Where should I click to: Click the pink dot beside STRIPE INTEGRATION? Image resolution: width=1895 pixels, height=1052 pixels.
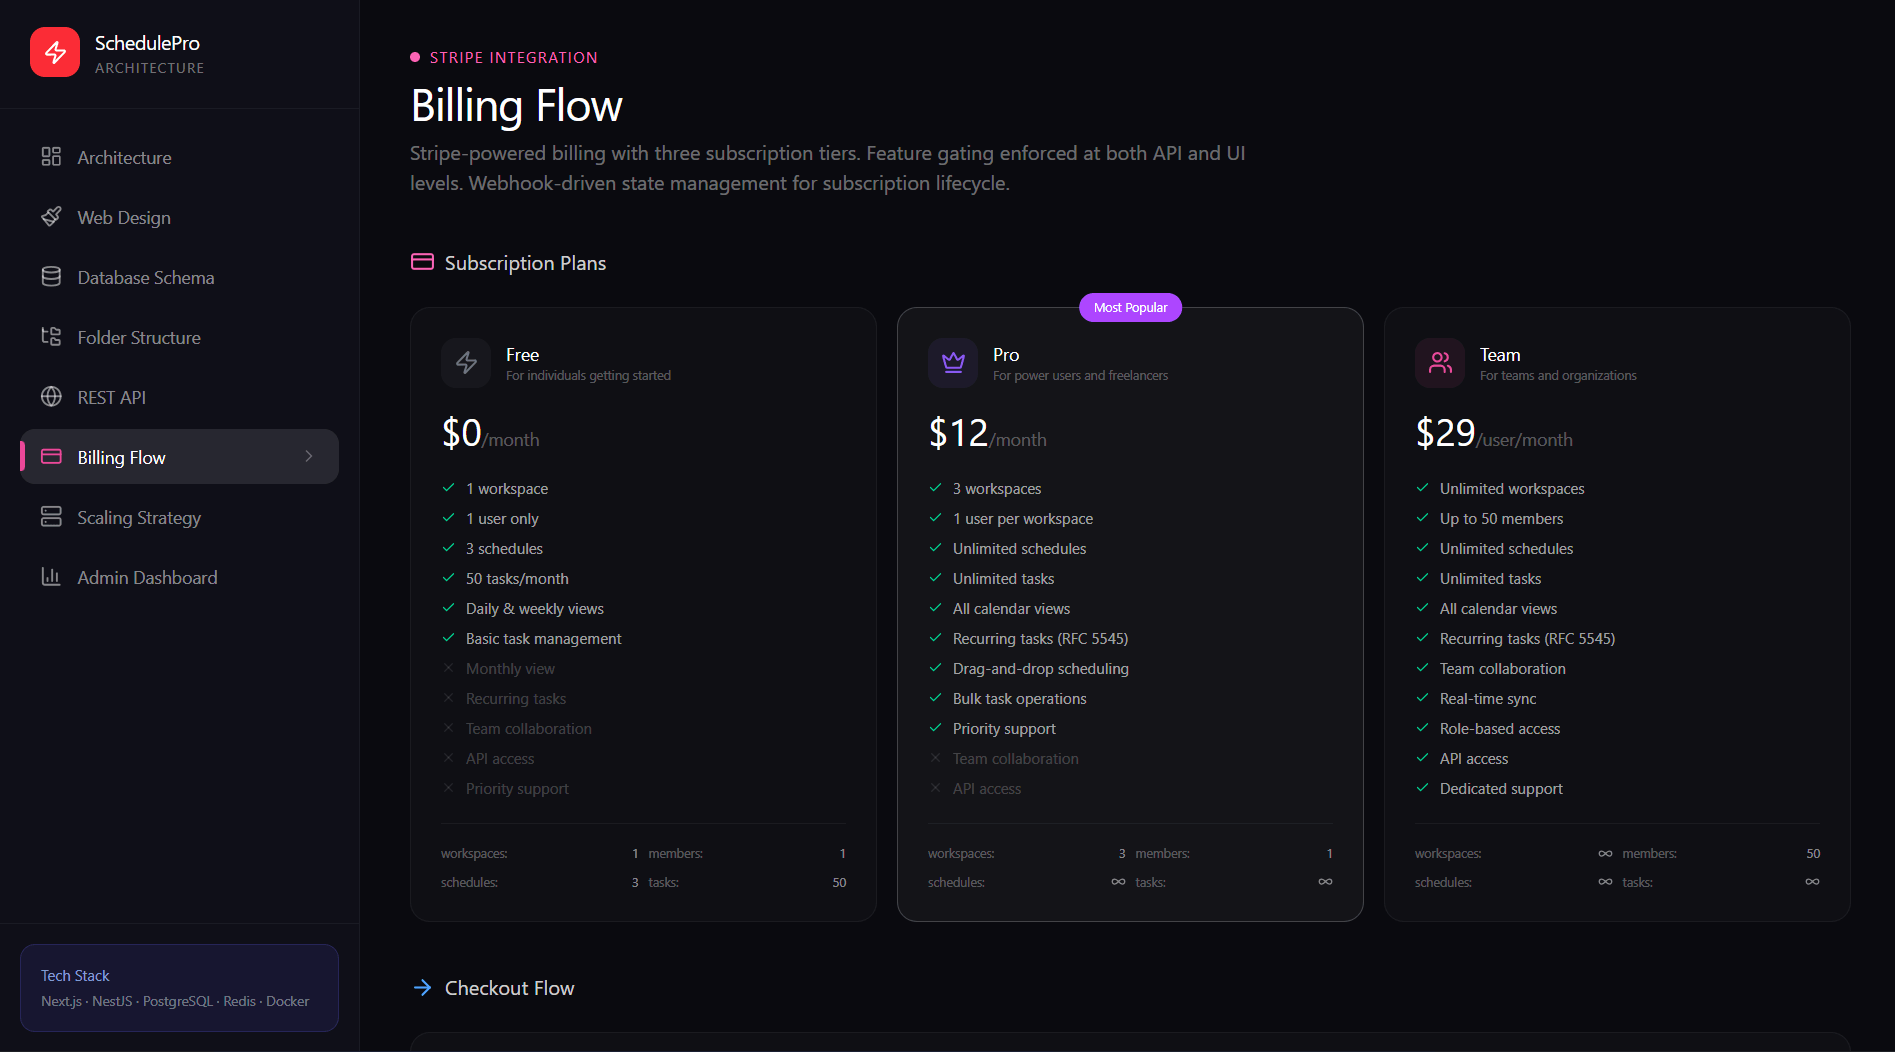tap(415, 57)
